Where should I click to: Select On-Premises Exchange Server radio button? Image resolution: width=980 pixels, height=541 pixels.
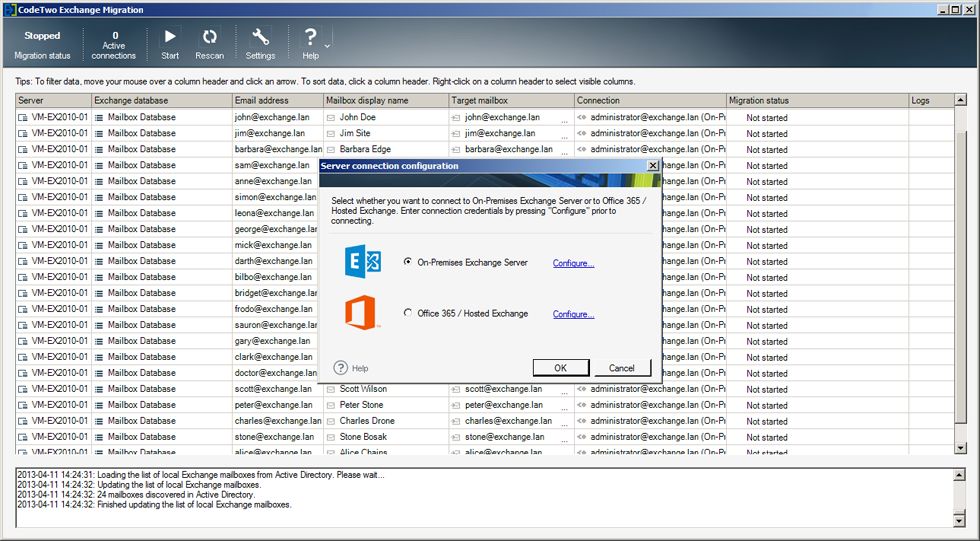(x=408, y=262)
